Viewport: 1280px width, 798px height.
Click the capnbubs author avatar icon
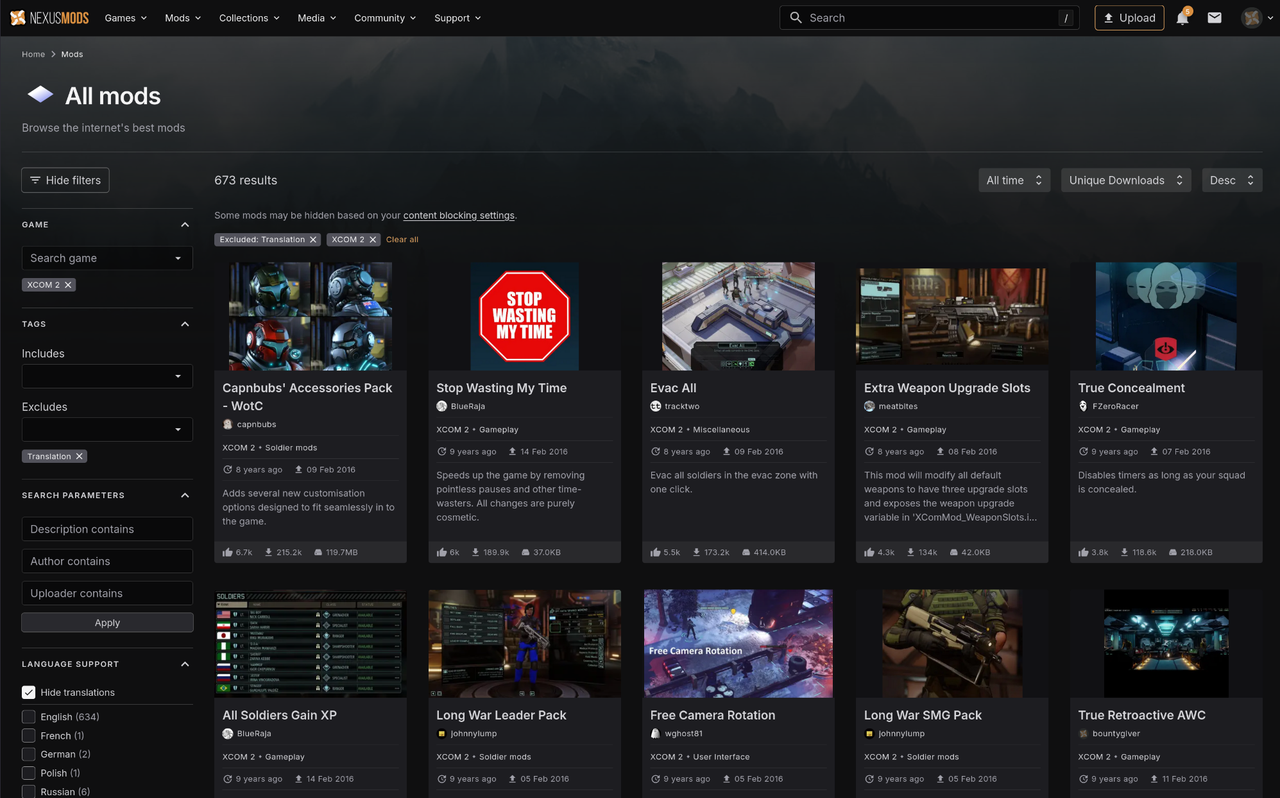point(228,424)
